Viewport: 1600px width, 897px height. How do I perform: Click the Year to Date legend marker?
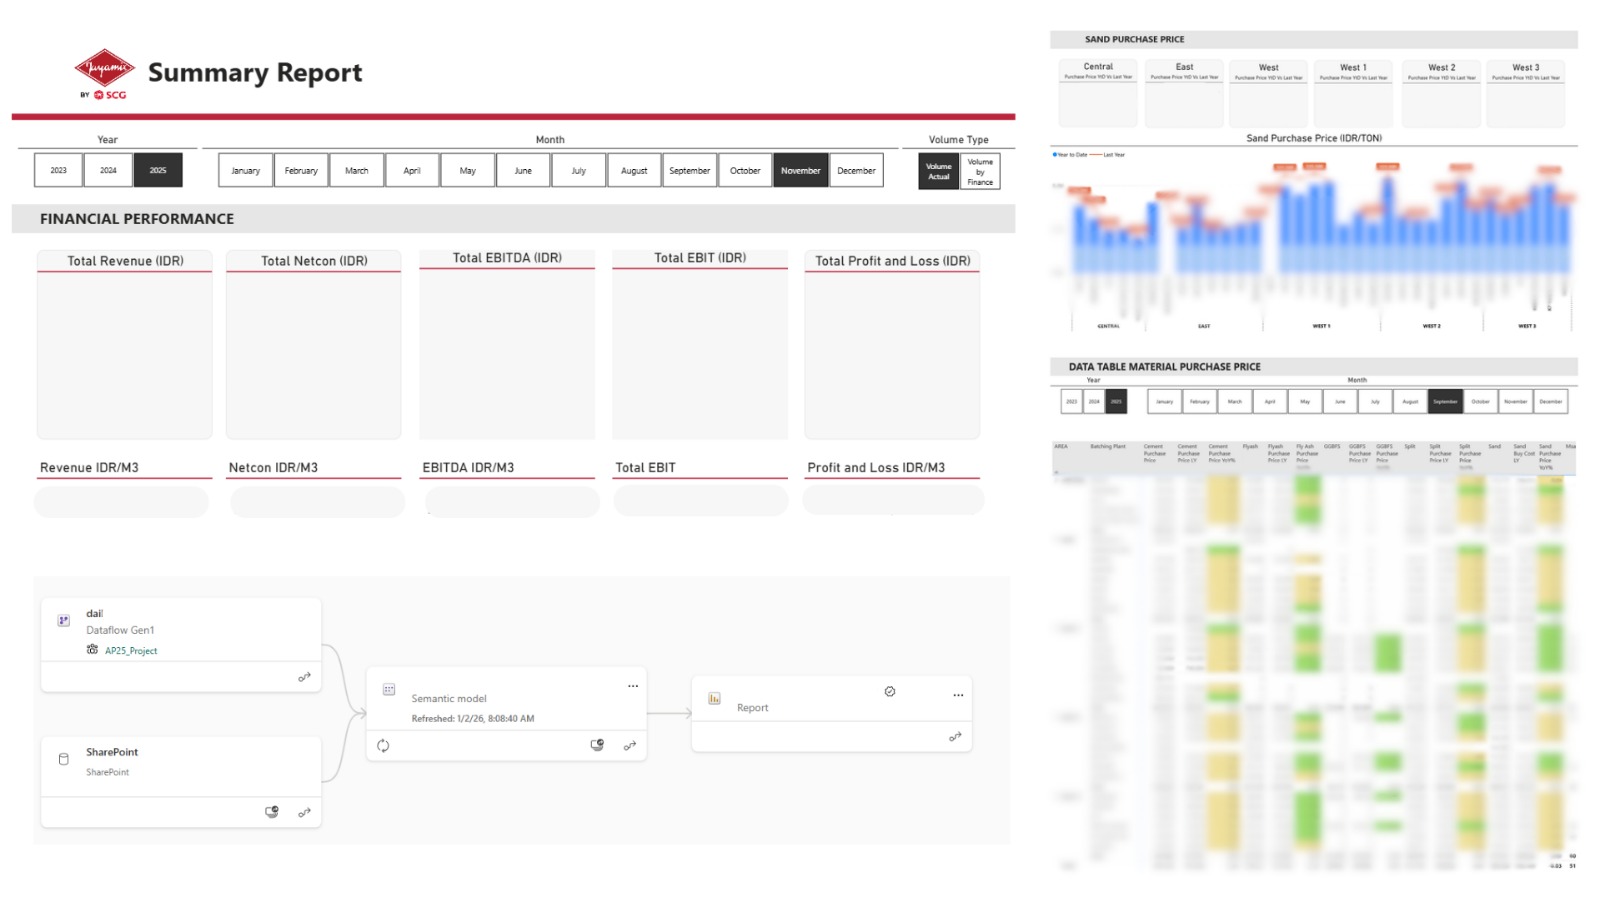(x=1055, y=155)
